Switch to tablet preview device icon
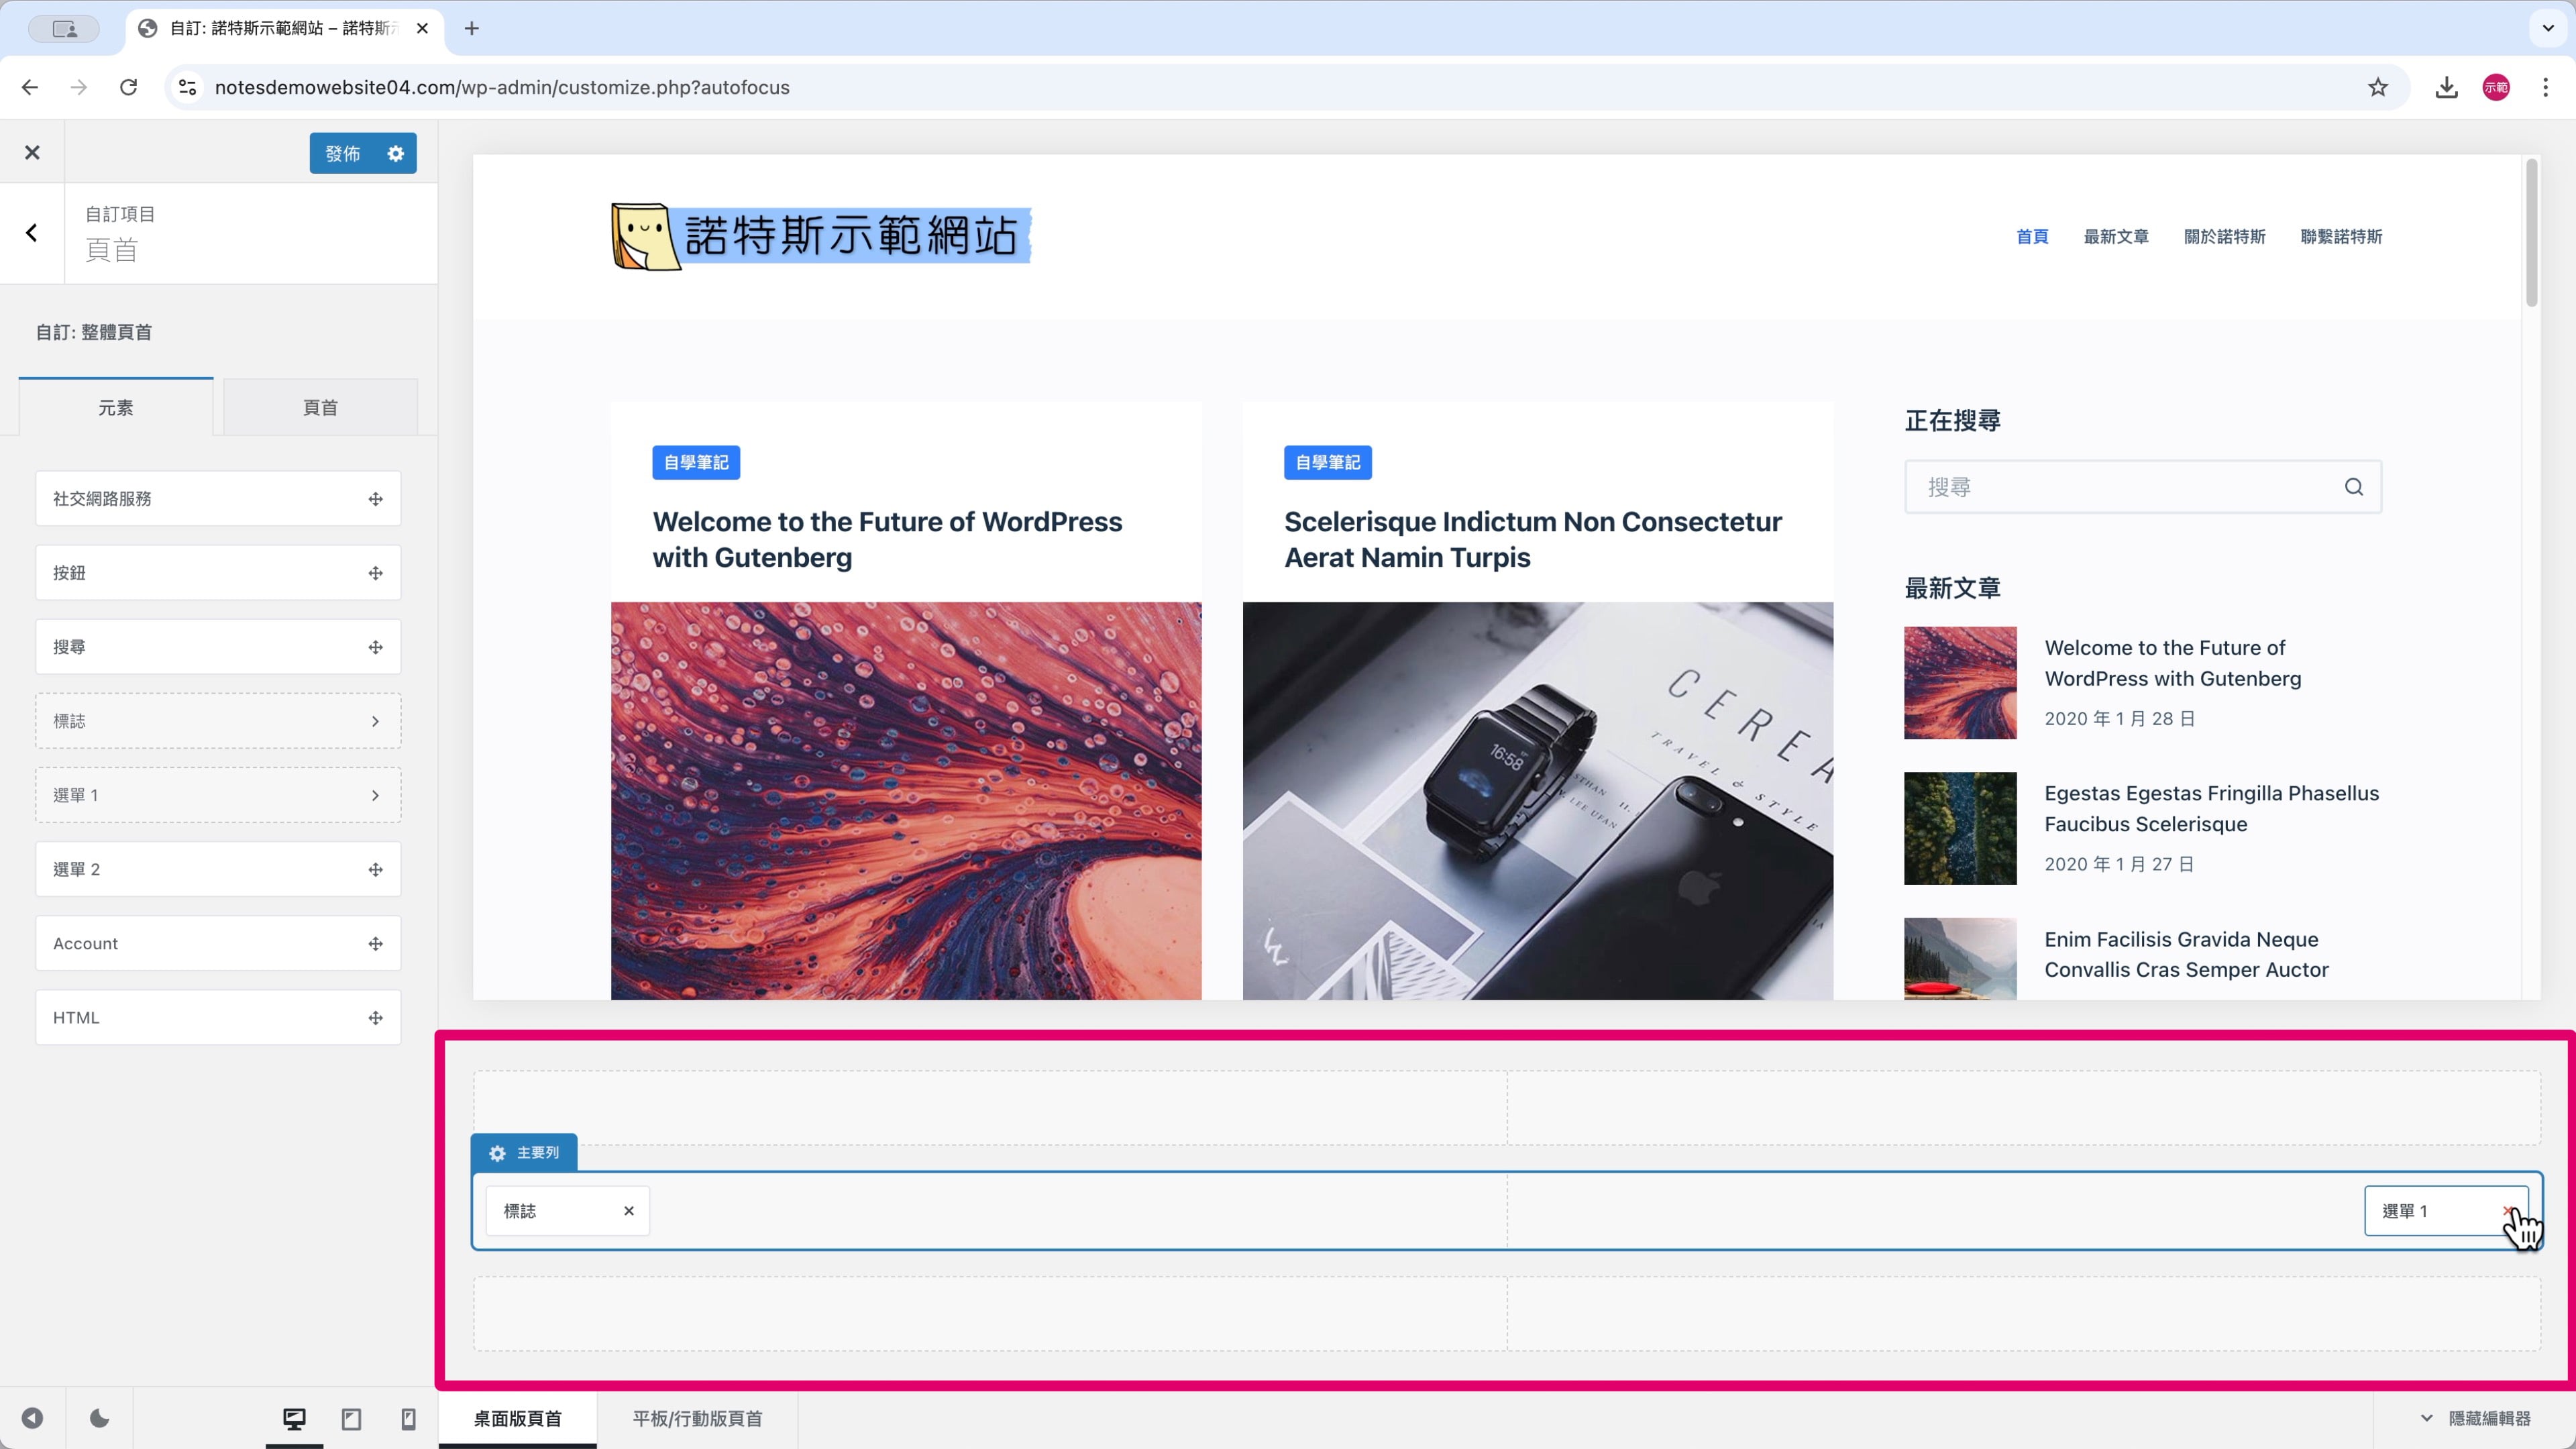Screen dimensions: 2576x1449 coord(351,1418)
